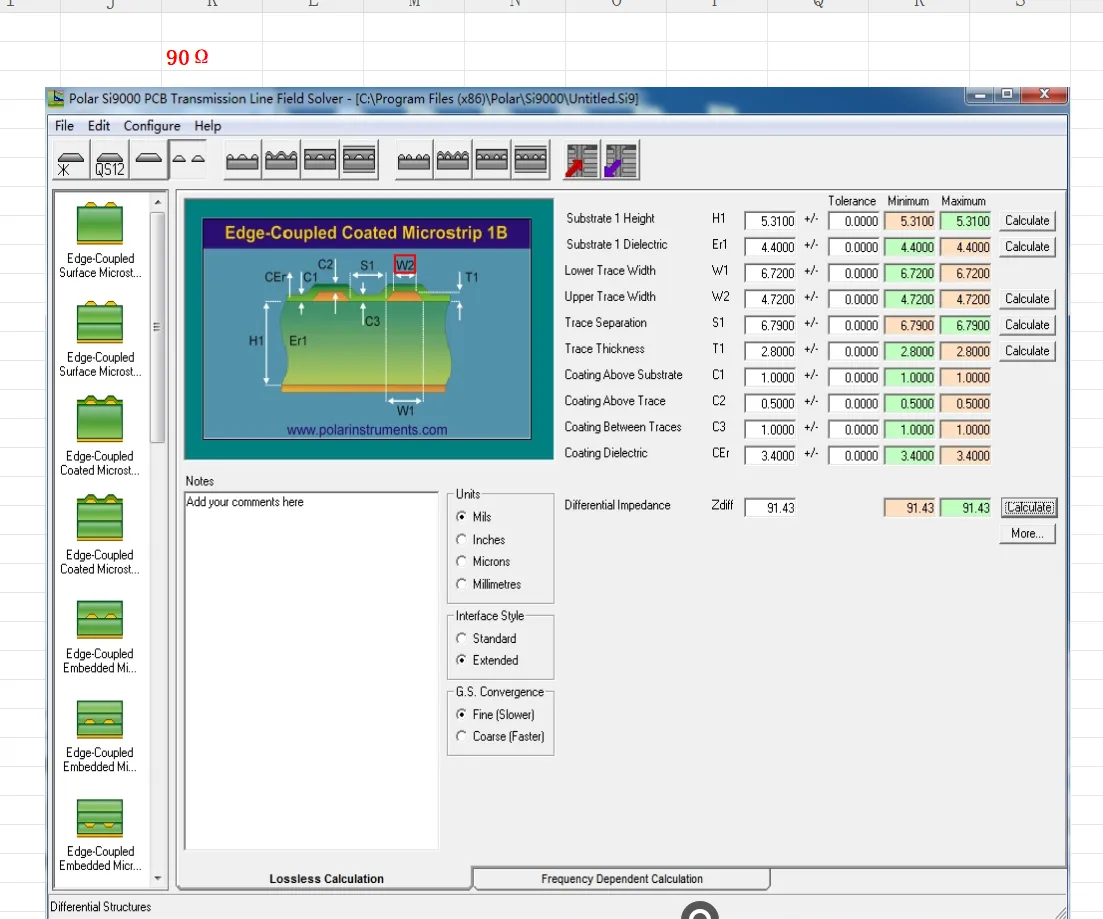Click the C3 coating value field
This screenshot has width=1103, height=919.
click(x=770, y=429)
